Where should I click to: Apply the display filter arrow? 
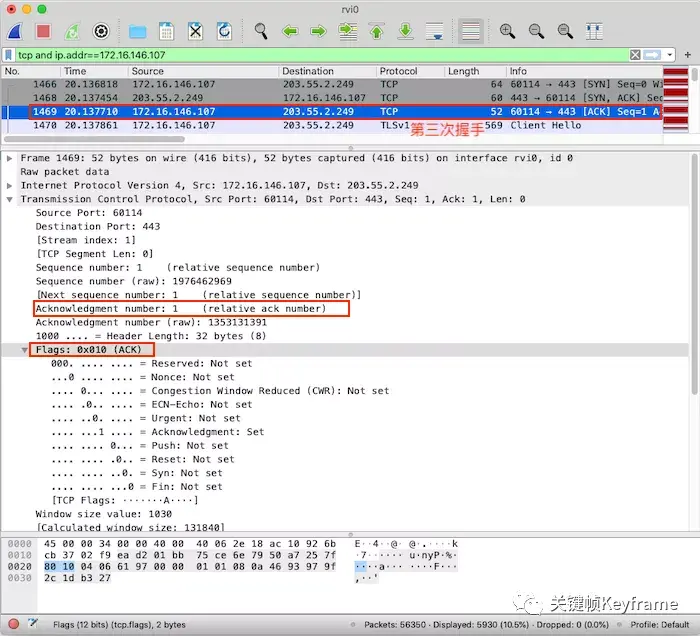652,55
